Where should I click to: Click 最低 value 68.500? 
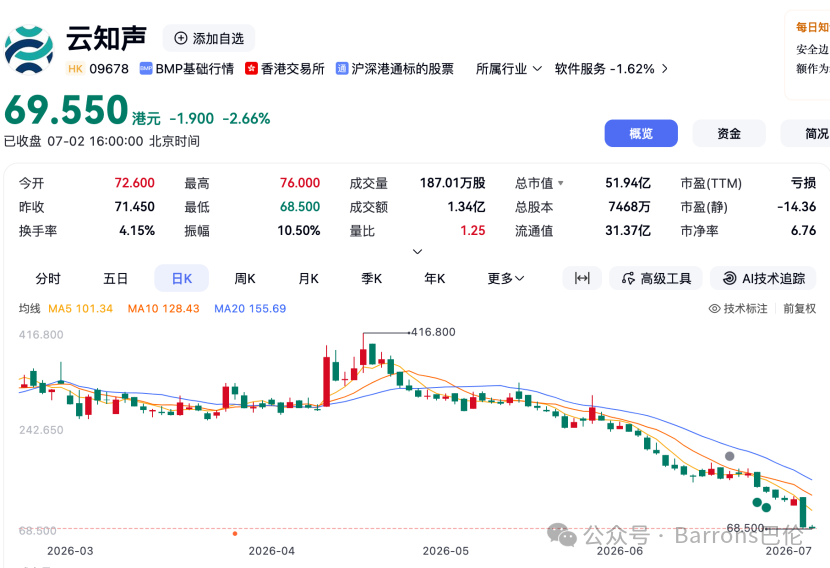pos(300,206)
